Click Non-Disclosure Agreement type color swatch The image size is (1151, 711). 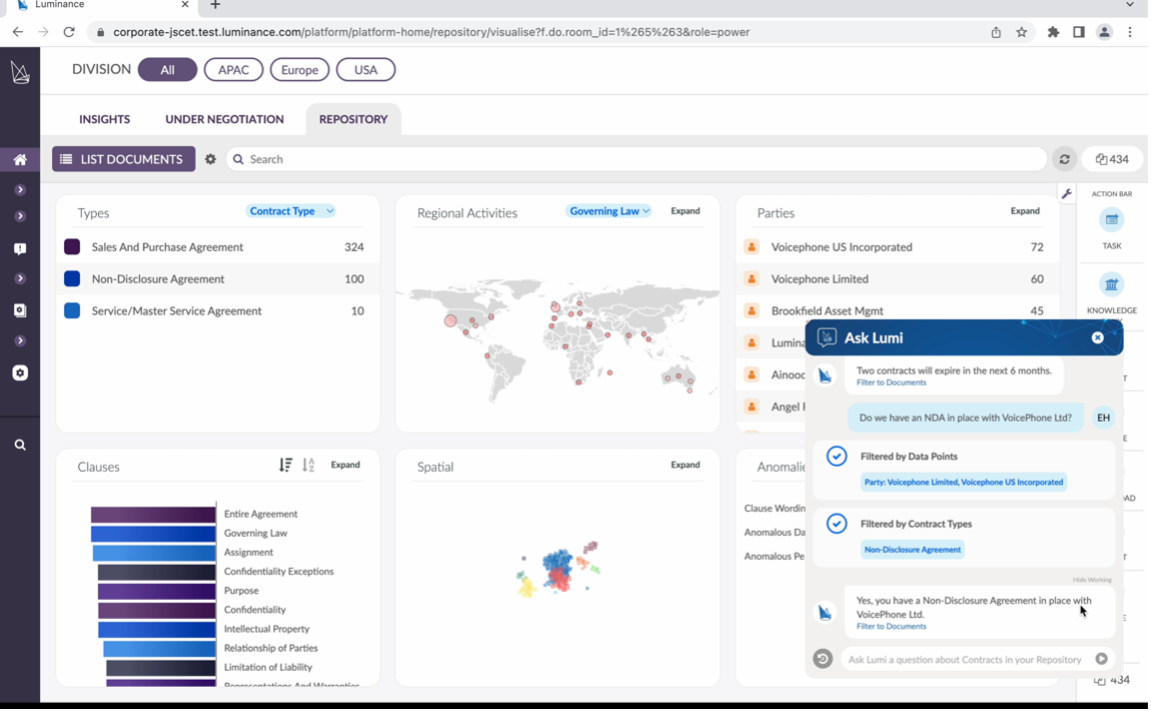[72, 279]
